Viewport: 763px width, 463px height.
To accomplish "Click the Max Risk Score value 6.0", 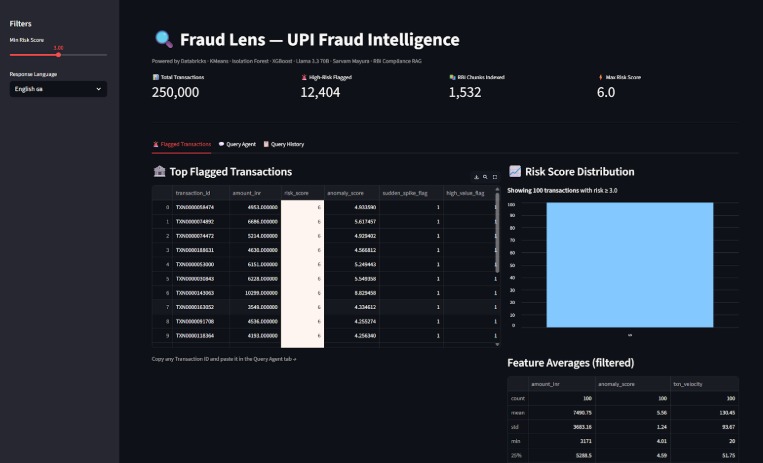I will 606,92.
